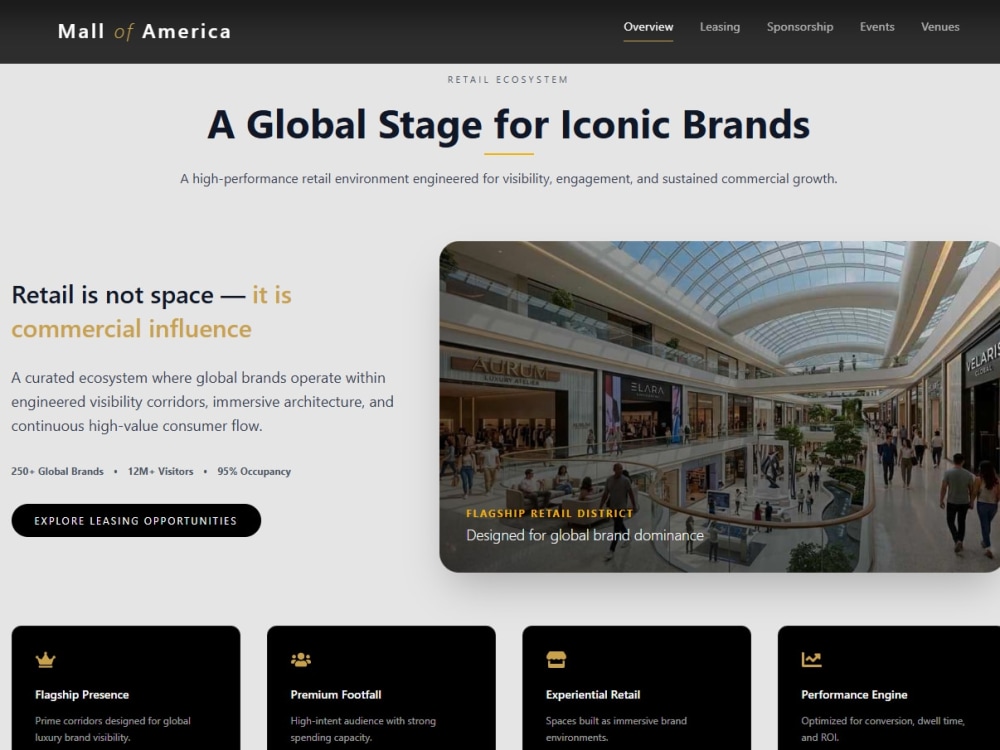Select the Events nav link
This screenshot has width=1000, height=750.
[877, 27]
